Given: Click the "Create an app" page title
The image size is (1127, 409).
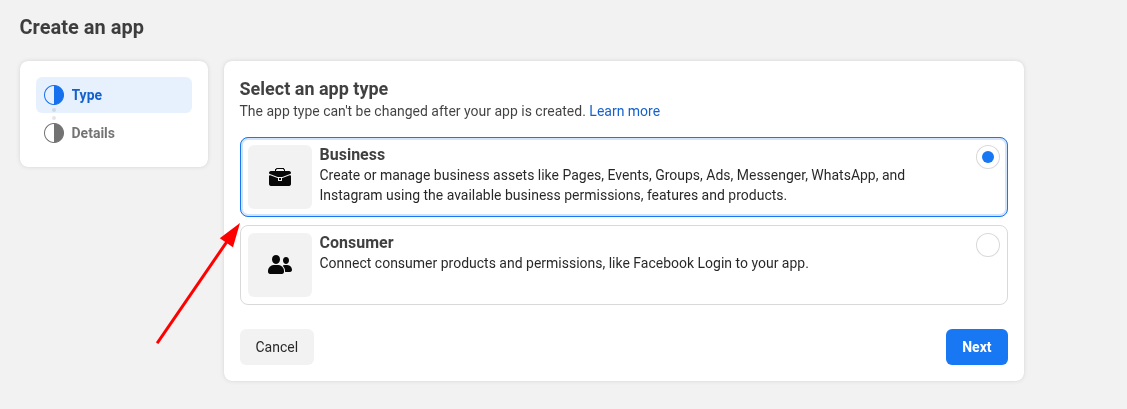Looking at the screenshot, I should [82, 27].
